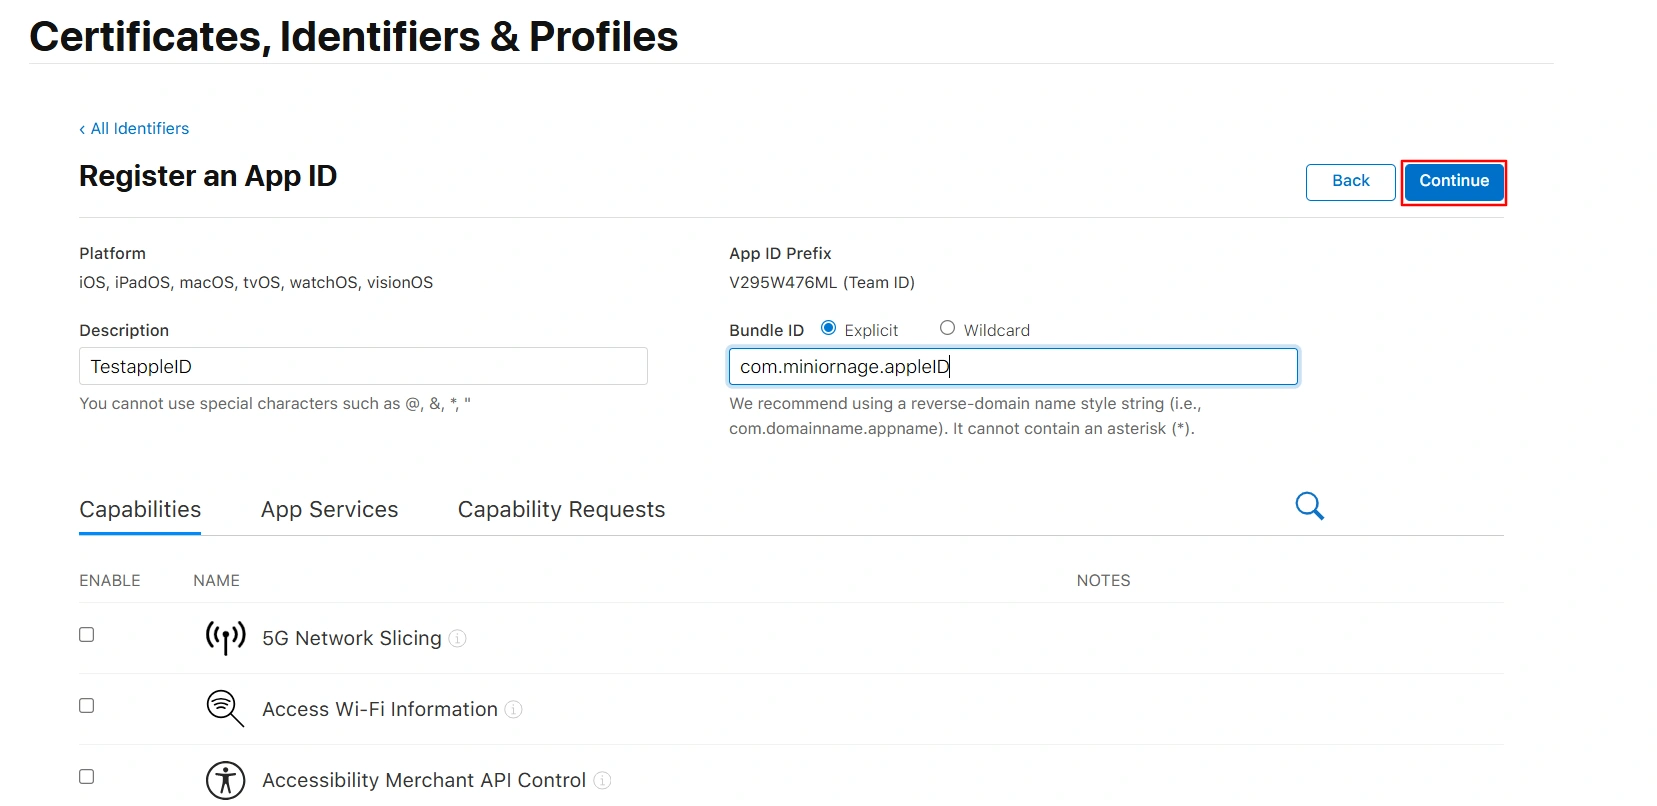
Task: Click the Access Wi-Fi Information icon
Action: (225, 708)
